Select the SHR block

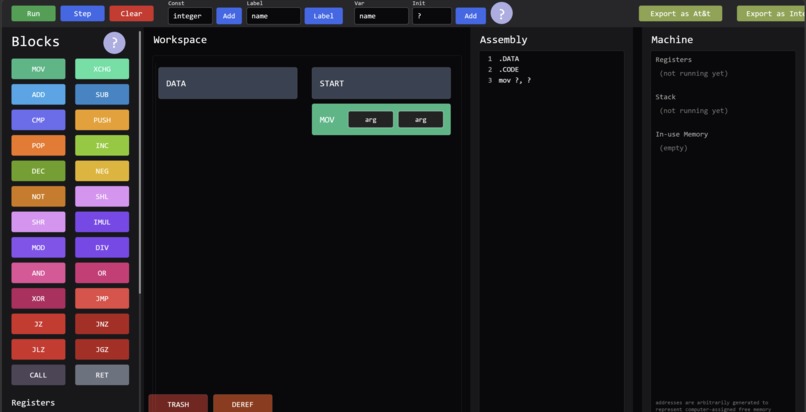point(39,222)
